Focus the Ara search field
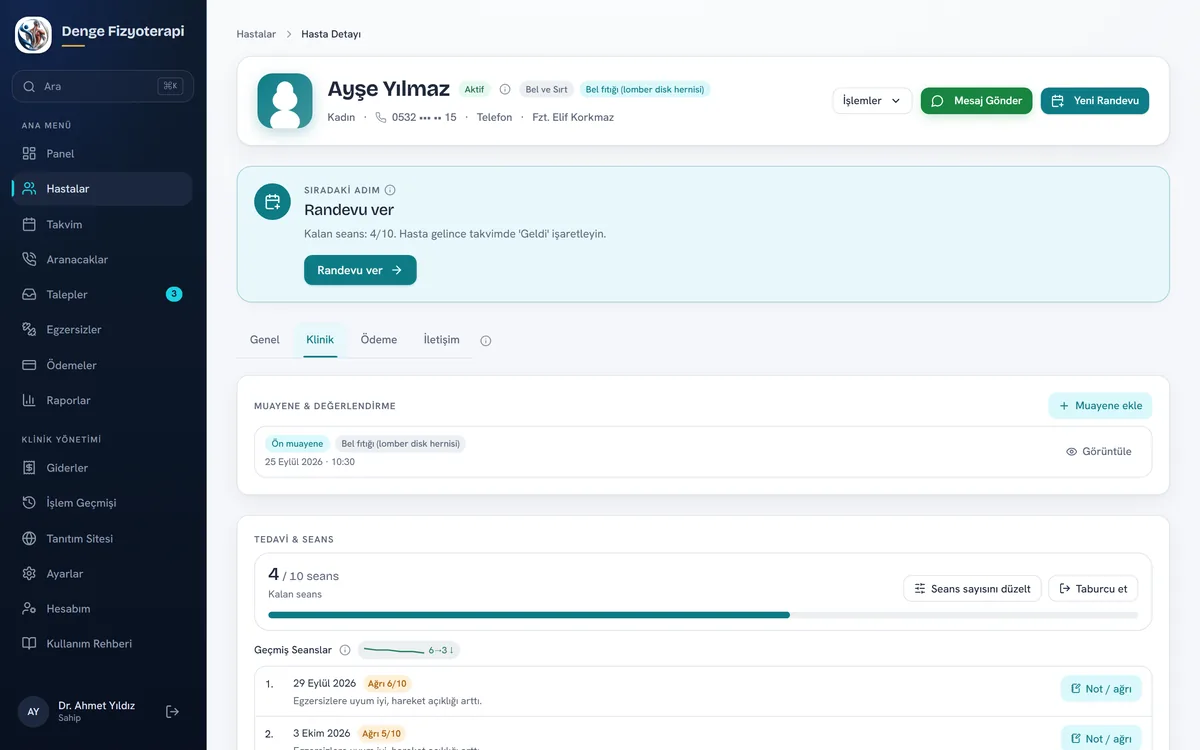Image resolution: width=1200 pixels, height=750 pixels. click(x=103, y=86)
